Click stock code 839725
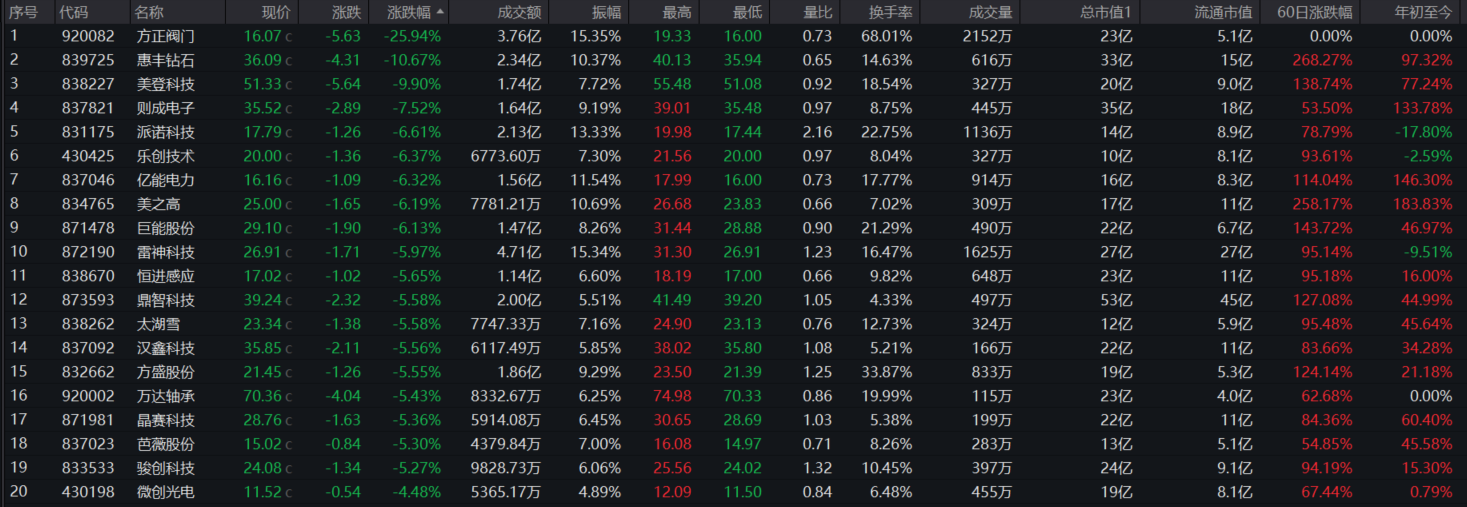Screen dimensions: 1467x507 pyautogui.click(x=88, y=60)
